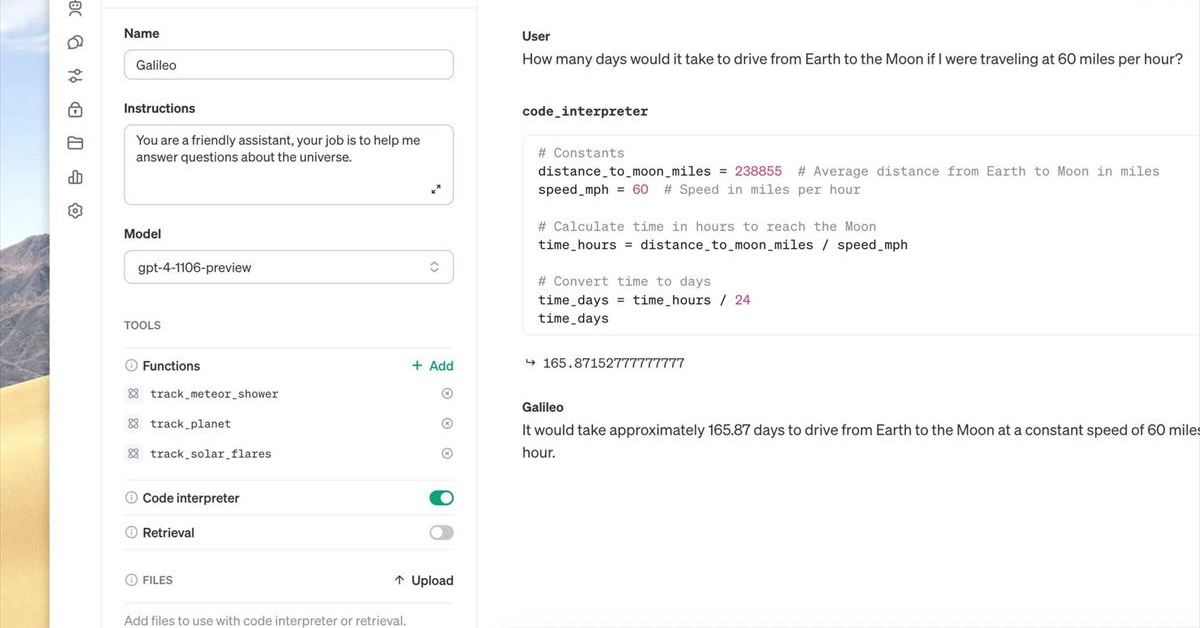Click Add to create a new function
Screen dimensions: 1200x628
432,366
